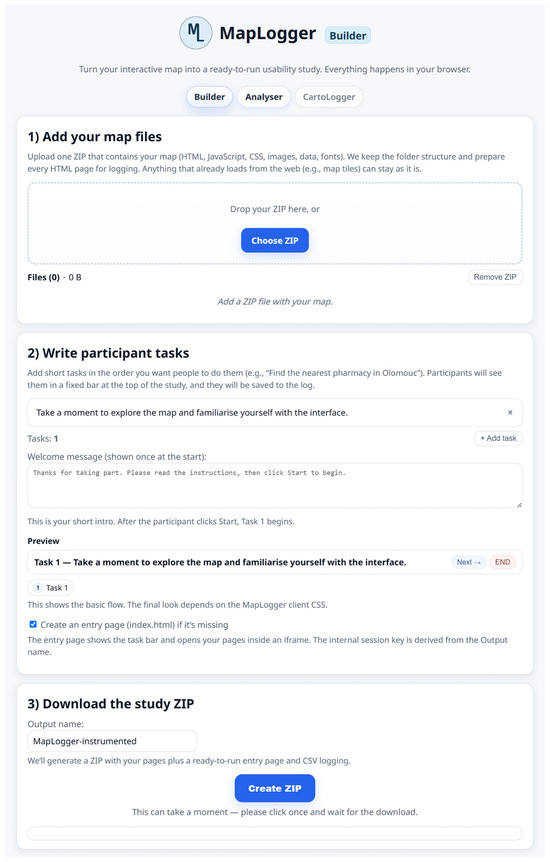The height and width of the screenshot is (862, 550).
Task: Click inside the Welcome message textarea
Action: [275, 485]
